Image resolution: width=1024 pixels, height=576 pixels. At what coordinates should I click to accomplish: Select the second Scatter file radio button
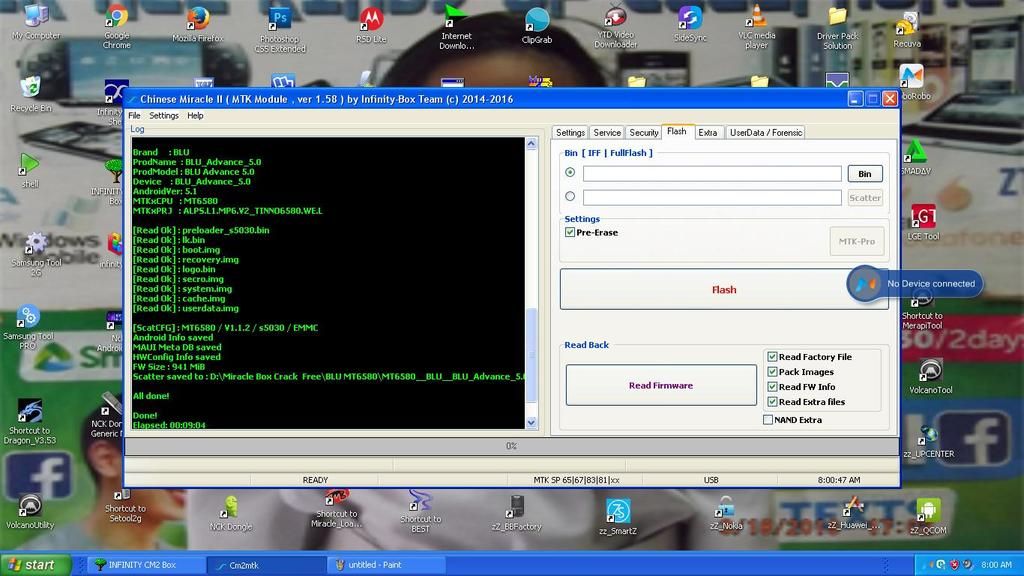570,197
